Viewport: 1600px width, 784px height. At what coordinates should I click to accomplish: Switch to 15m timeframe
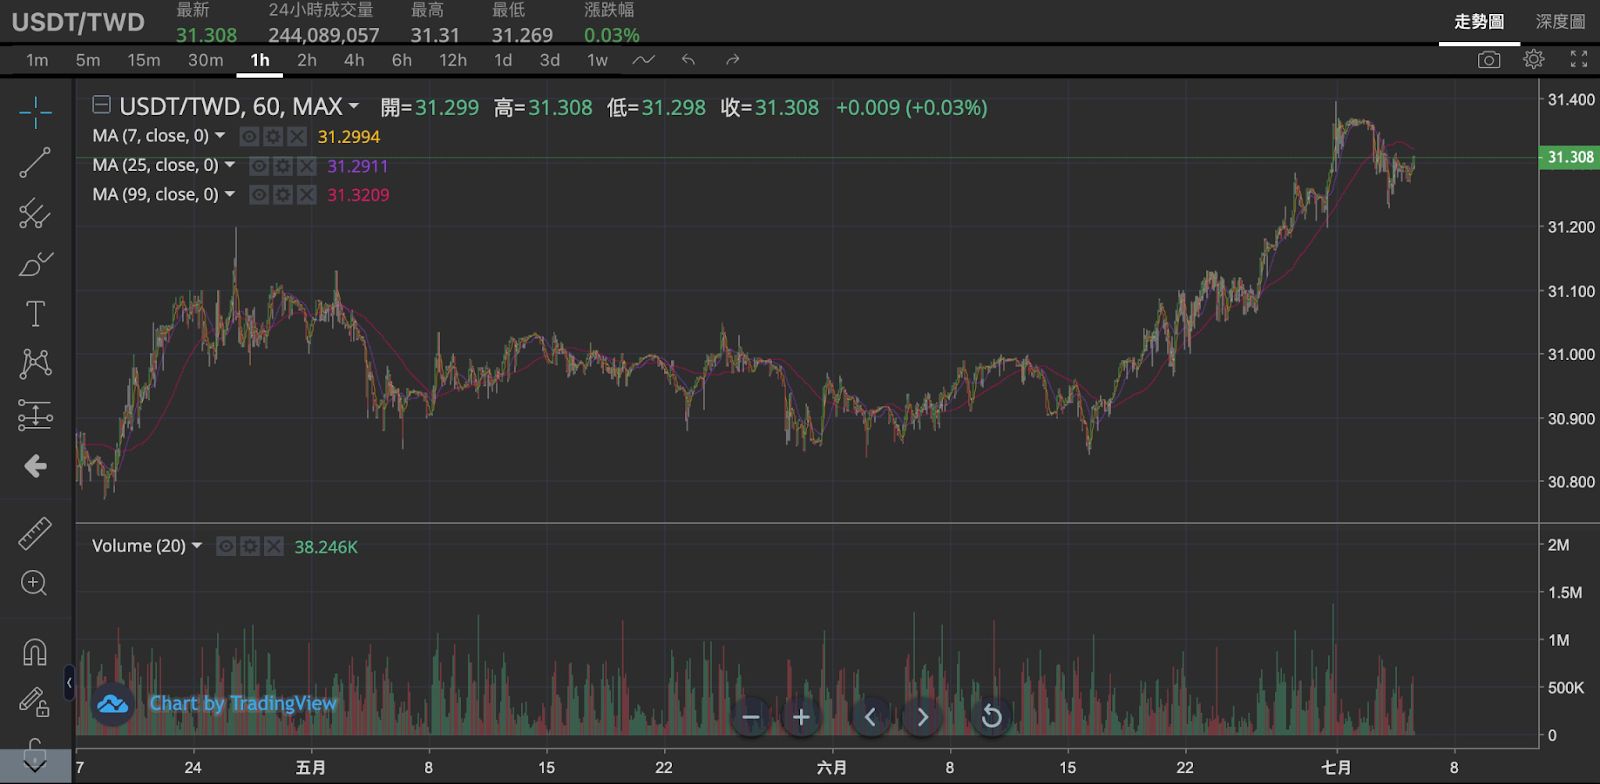click(x=144, y=60)
